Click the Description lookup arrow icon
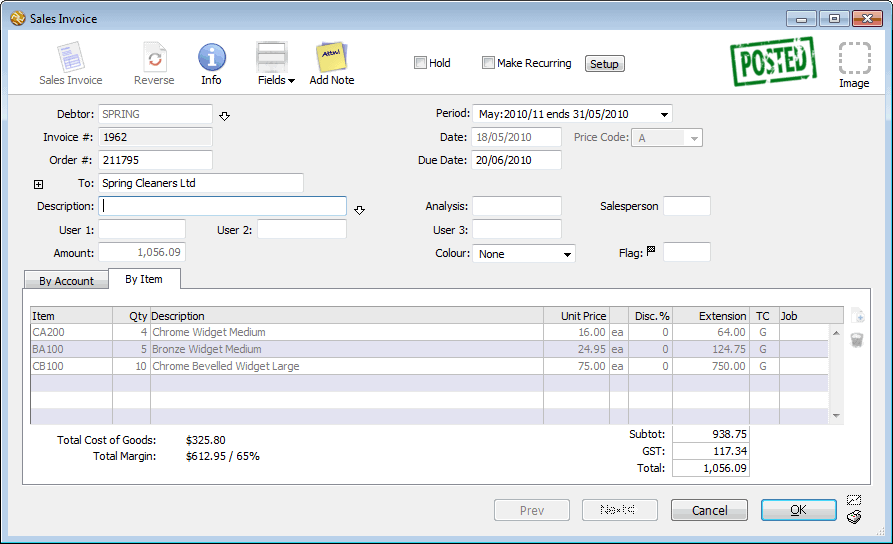 [359, 210]
